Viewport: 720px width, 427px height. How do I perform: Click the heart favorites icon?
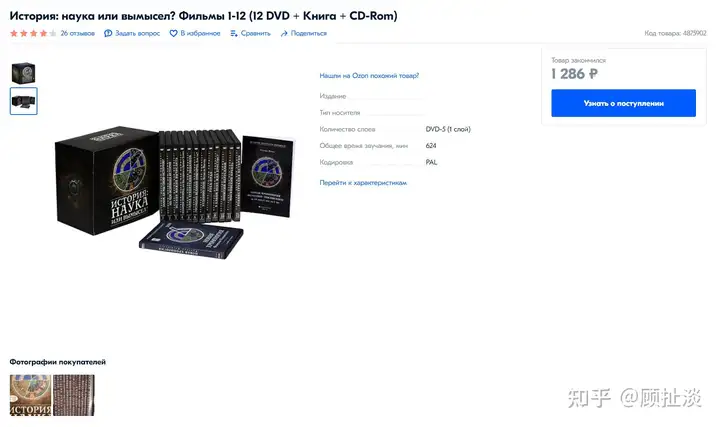point(173,33)
